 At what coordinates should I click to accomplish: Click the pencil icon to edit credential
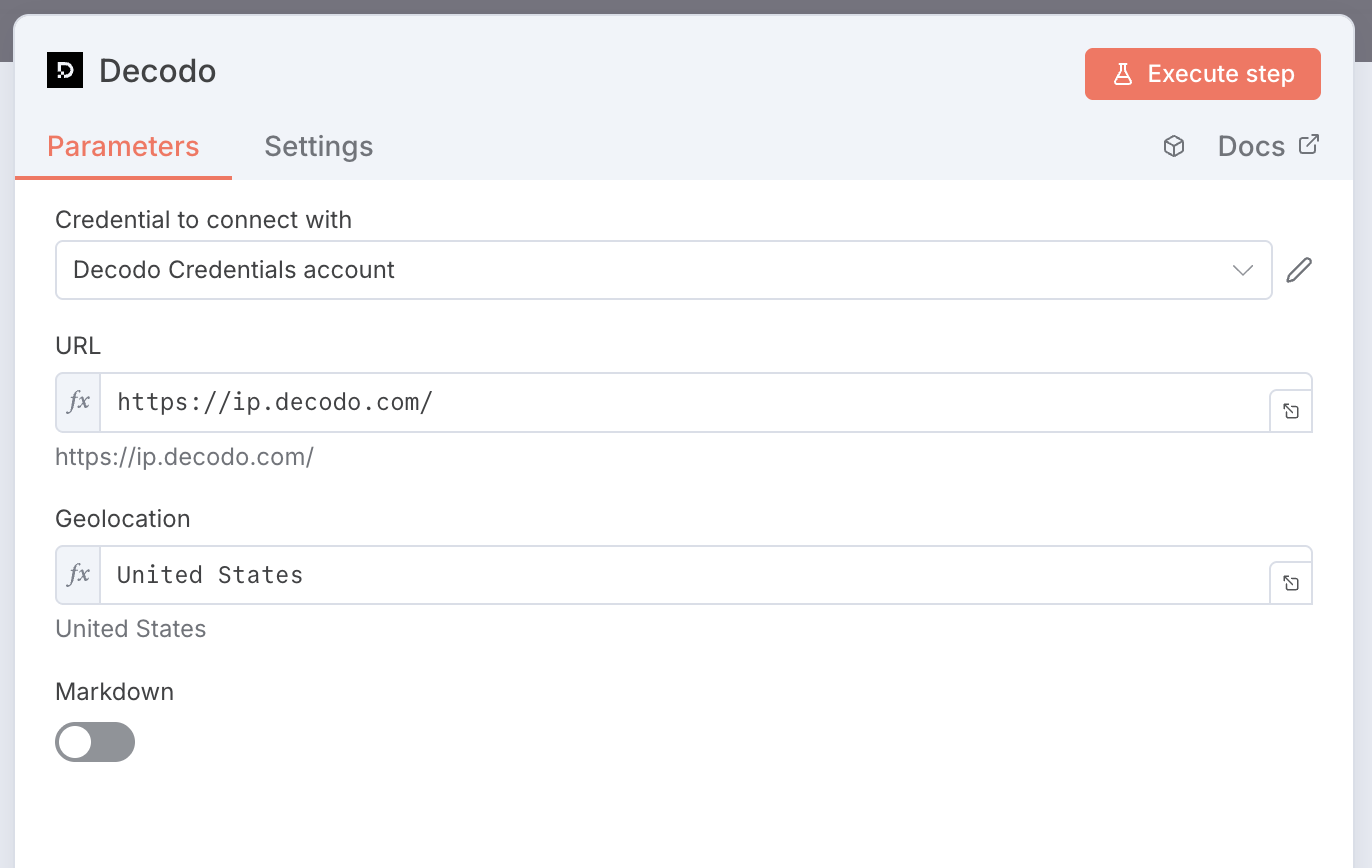(x=1299, y=270)
